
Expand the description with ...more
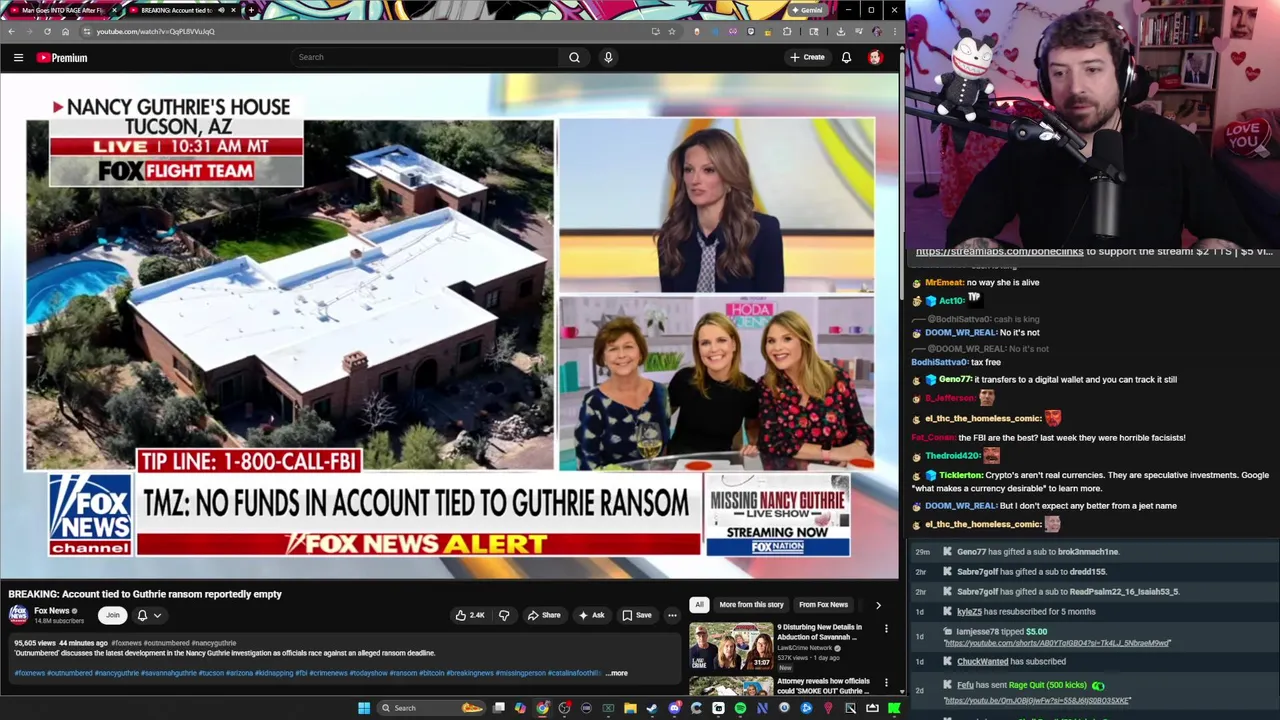pyautogui.click(x=617, y=673)
